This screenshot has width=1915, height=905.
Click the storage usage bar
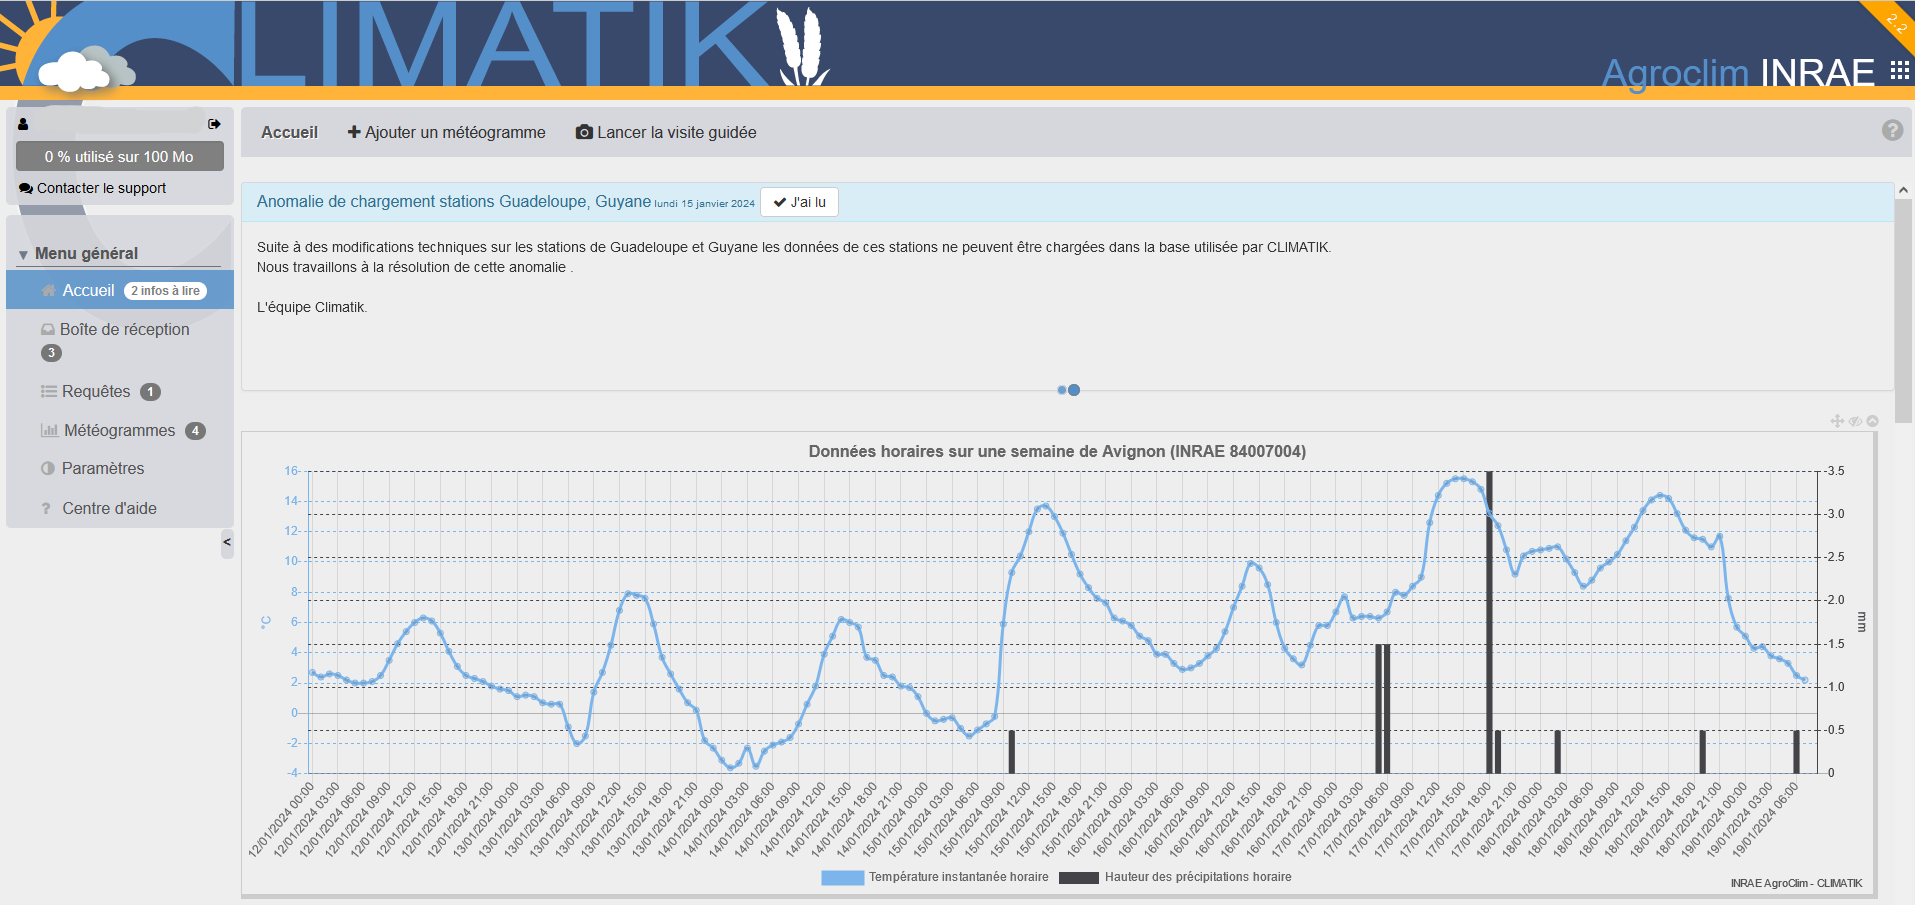(x=119, y=157)
